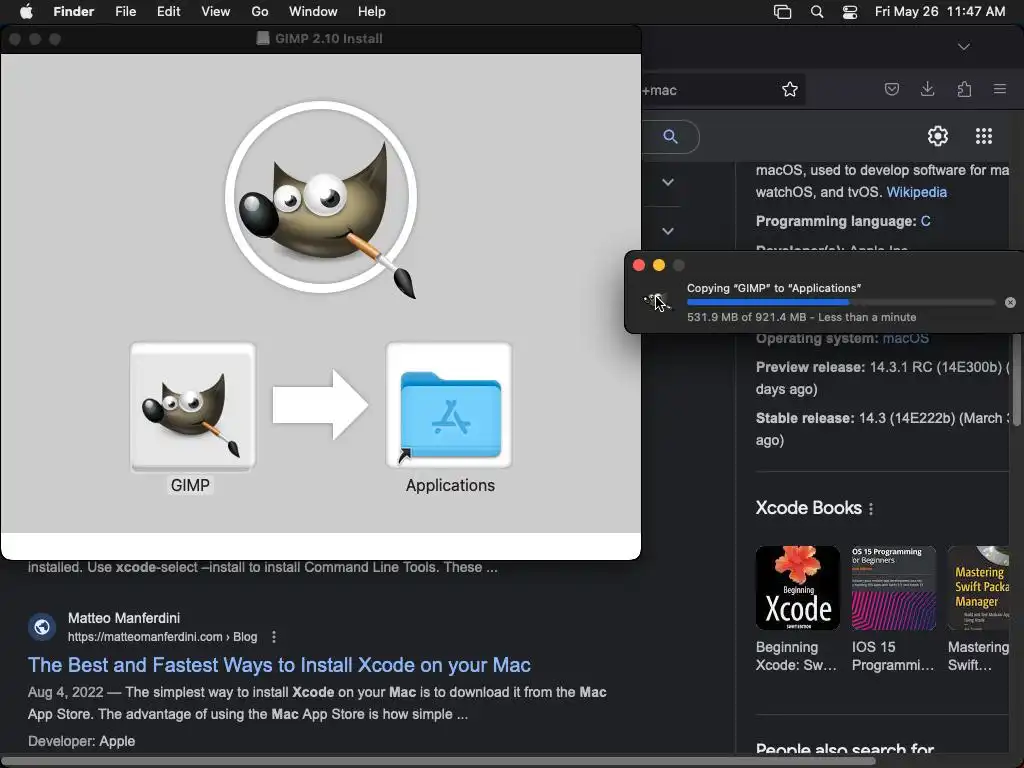Open browser extensions icon
Screen dimensions: 1024x768
[964, 89]
